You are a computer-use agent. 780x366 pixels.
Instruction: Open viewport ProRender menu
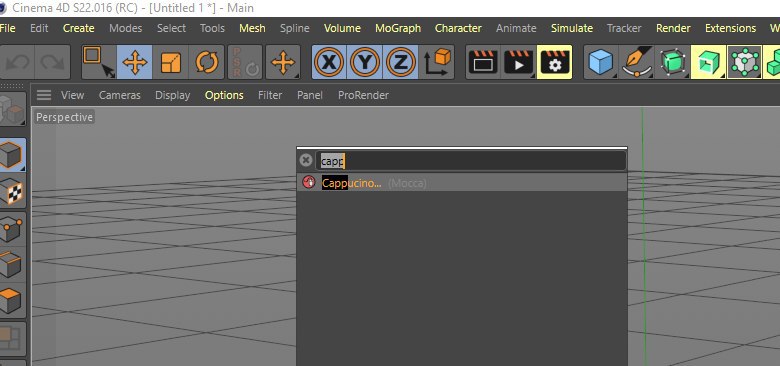click(363, 95)
